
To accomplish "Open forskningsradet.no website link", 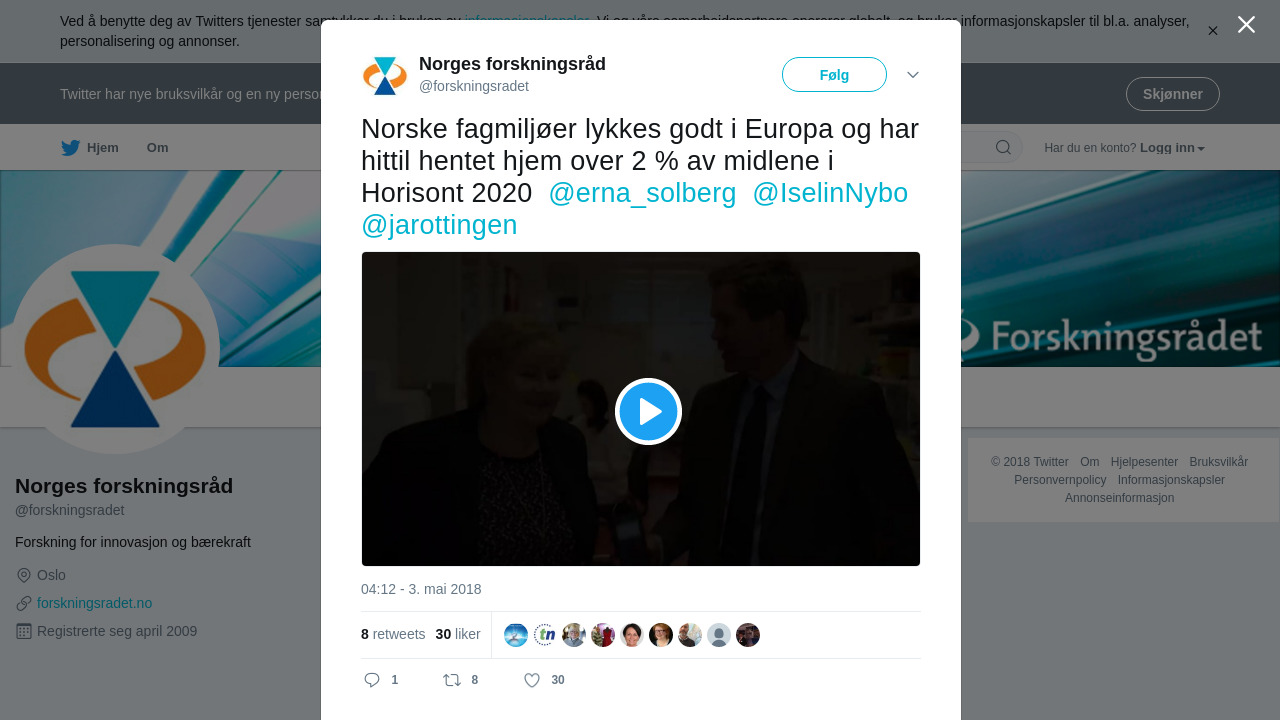I will point(94,603).
